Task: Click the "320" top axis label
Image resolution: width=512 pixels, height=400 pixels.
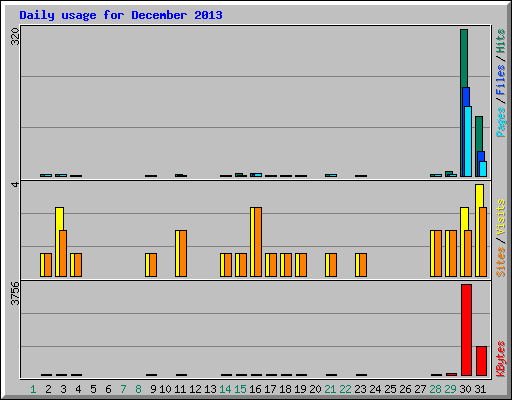Action: tap(15, 37)
